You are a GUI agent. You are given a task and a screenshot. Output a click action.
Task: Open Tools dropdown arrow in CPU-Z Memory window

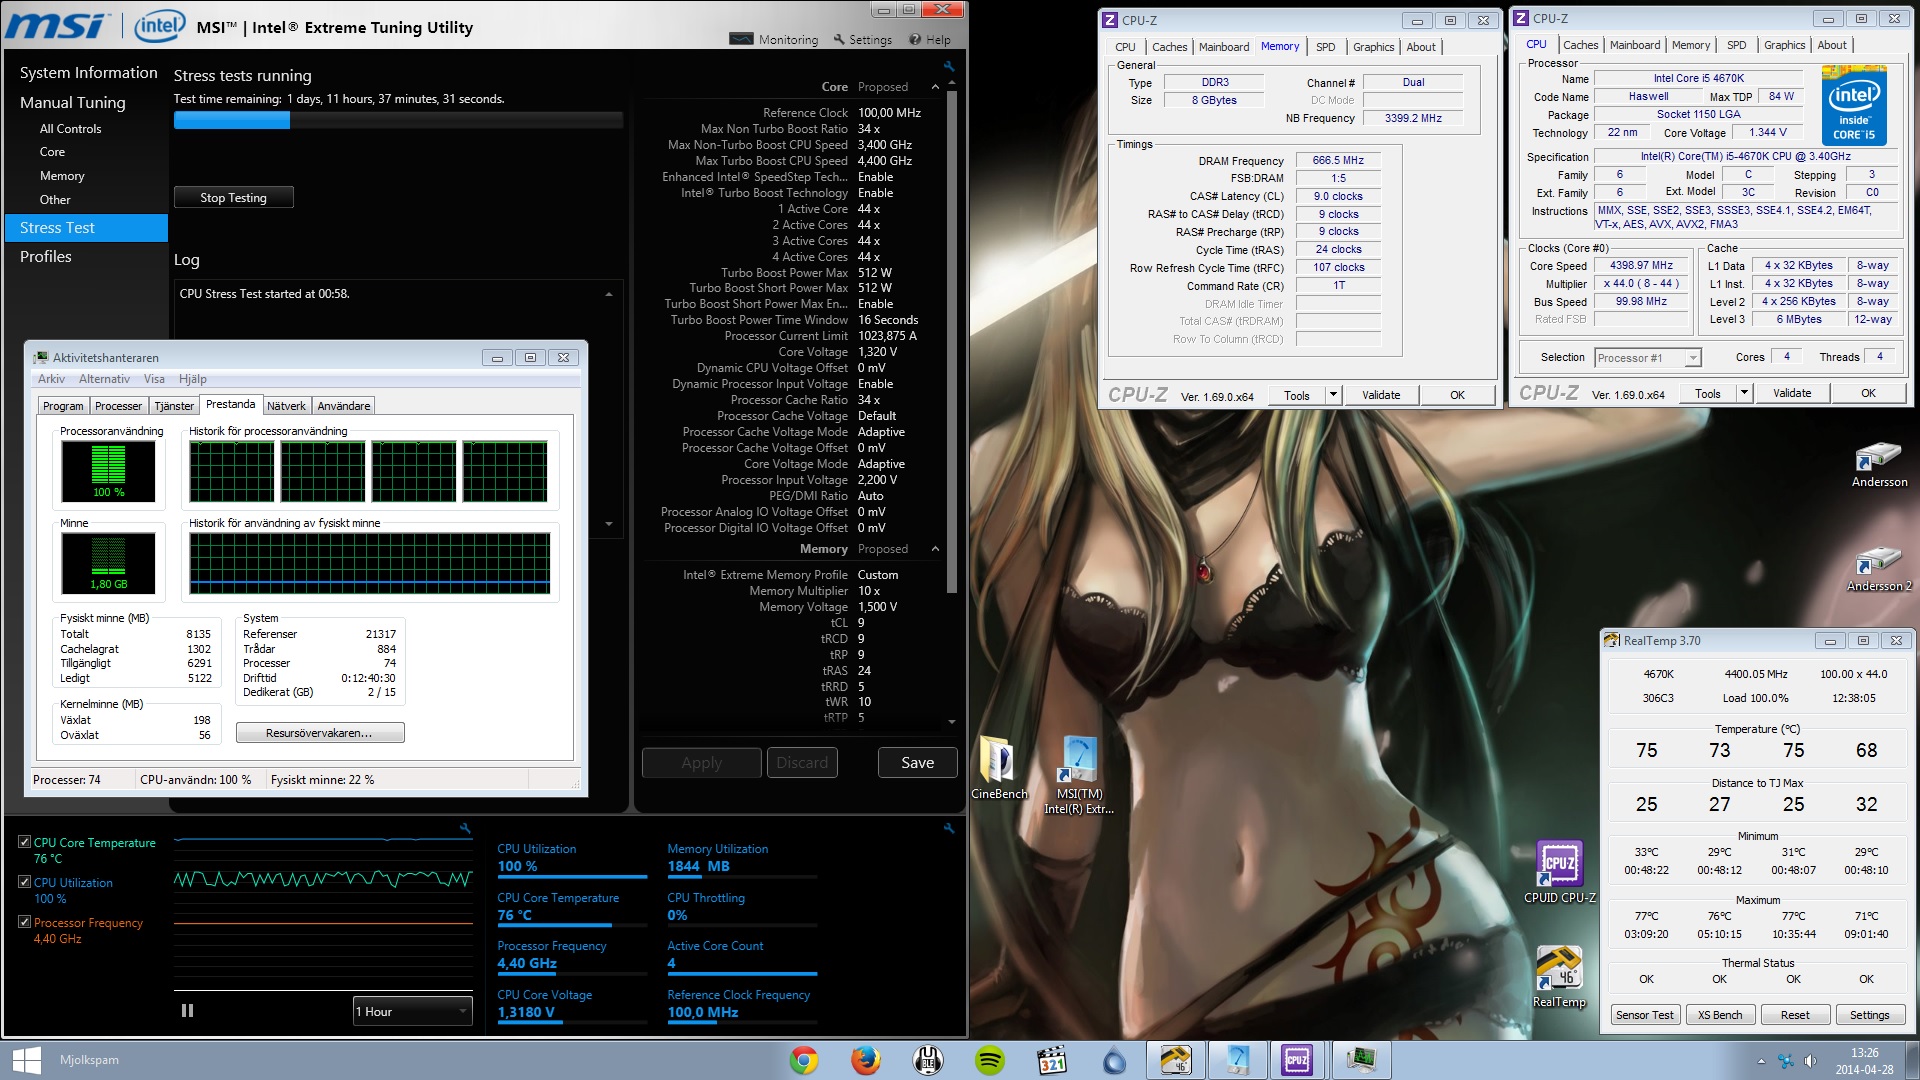click(1333, 395)
